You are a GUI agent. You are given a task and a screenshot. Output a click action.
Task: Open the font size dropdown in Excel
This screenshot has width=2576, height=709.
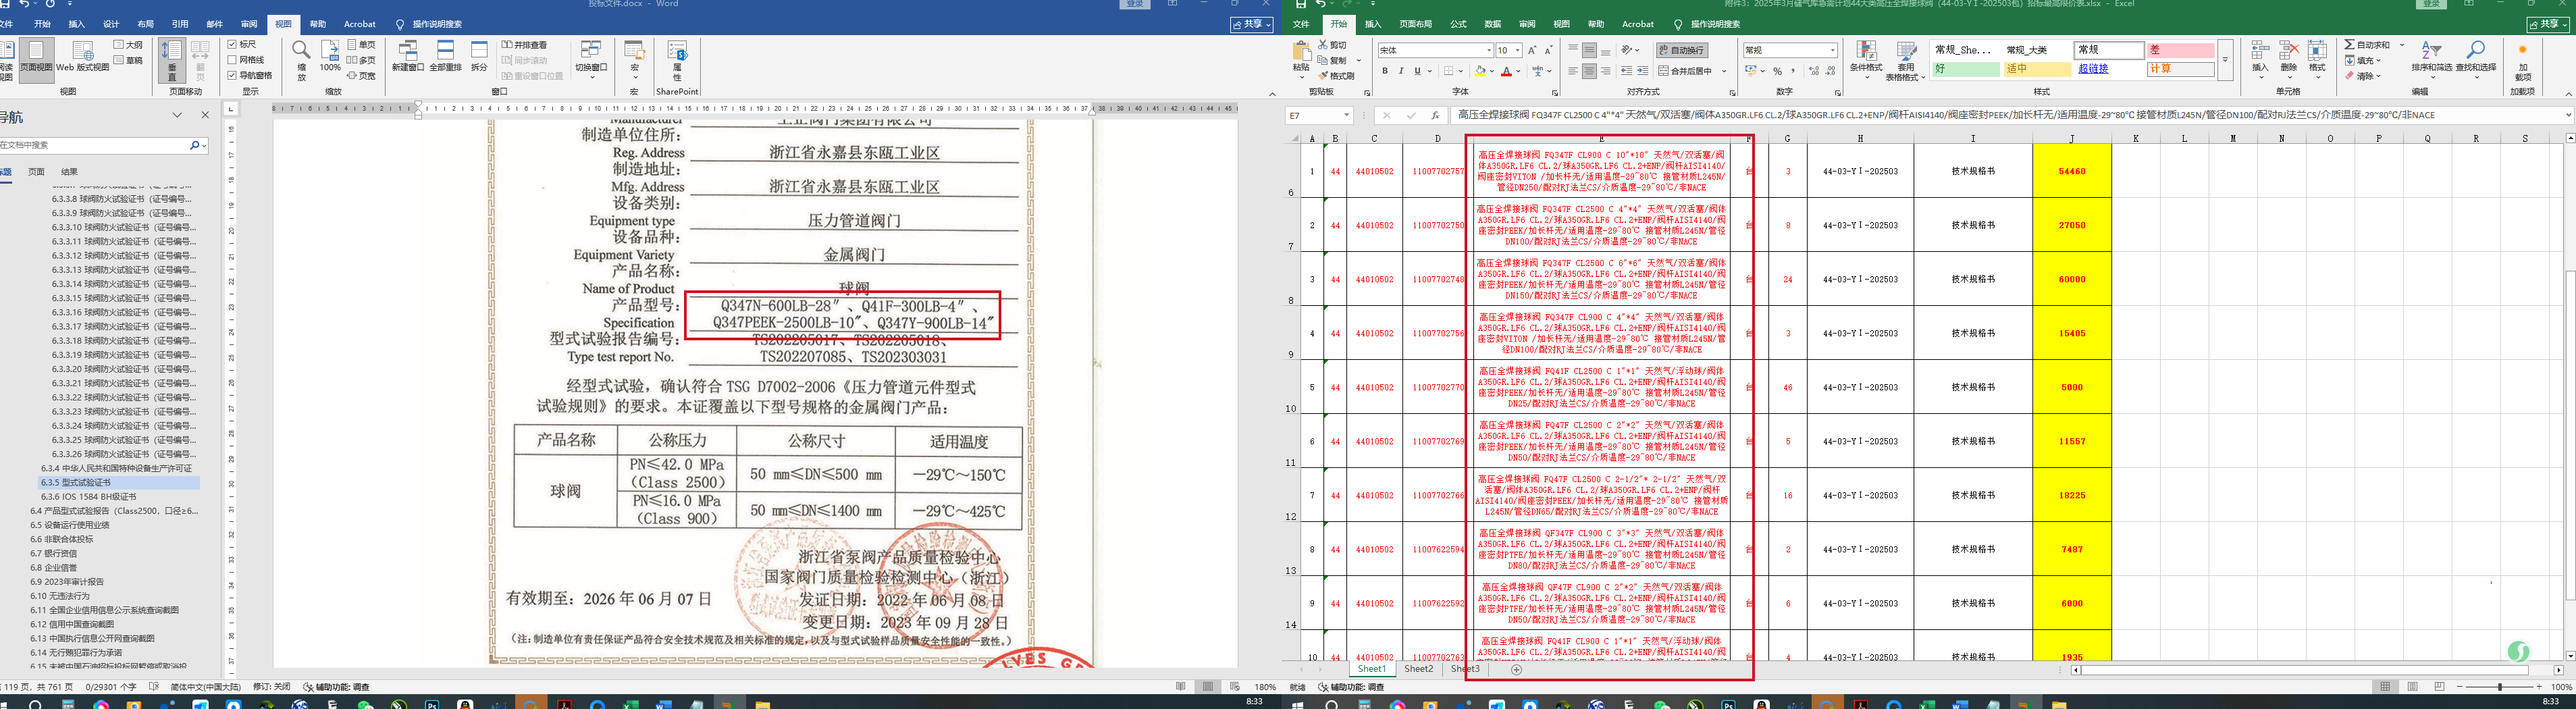click(x=1517, y=50)
